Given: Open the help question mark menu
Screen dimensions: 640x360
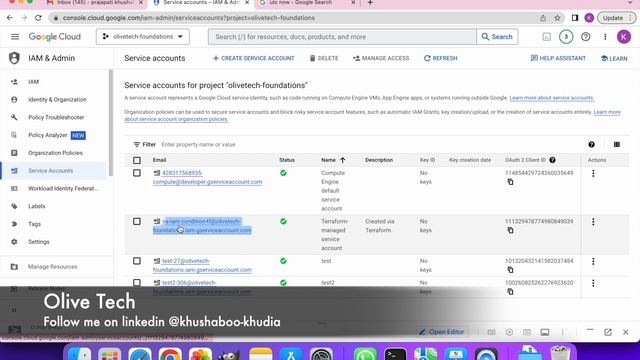Looking at the screenshot, I should (x=586, y=37).
